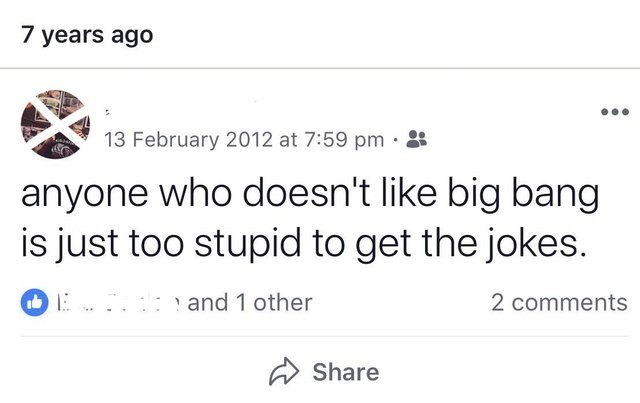
Task: Click the post line "anyone who doesn't like big bang"
Action: tap(308, 194)
